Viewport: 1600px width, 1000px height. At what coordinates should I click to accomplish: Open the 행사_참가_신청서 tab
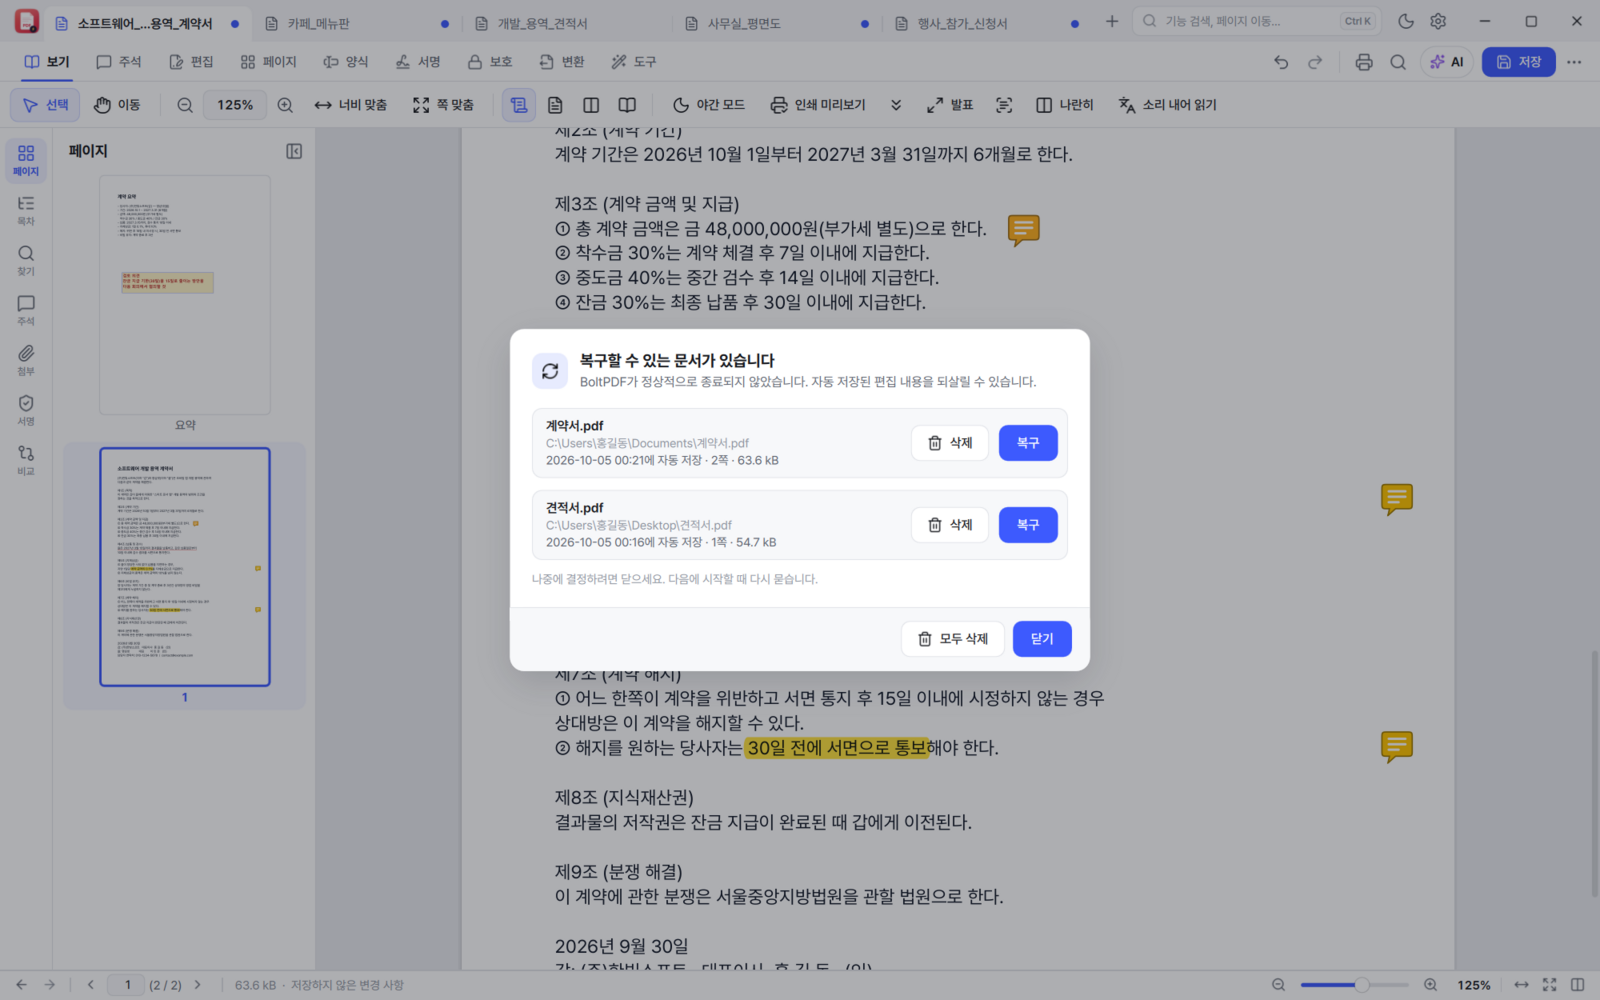(986, 23)
